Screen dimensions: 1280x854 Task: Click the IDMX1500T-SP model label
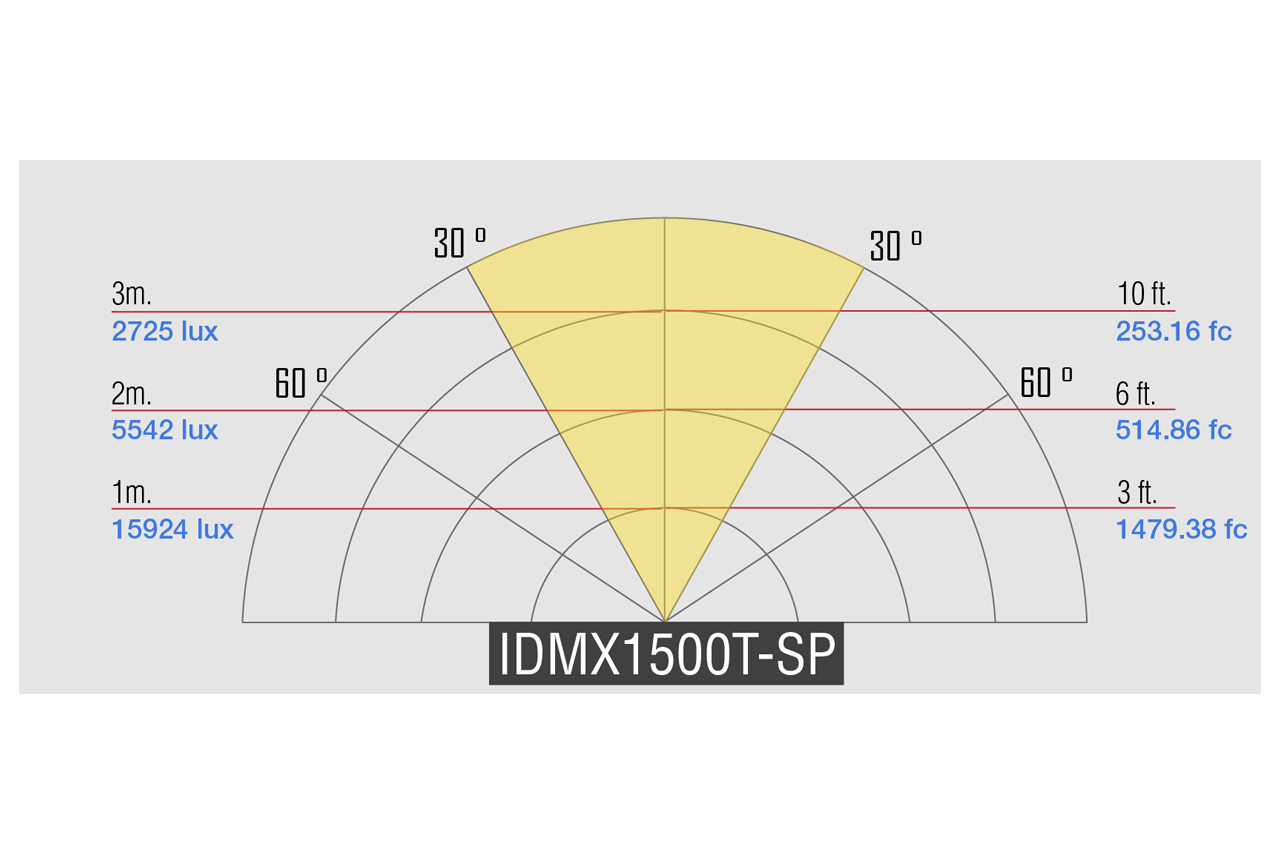point(666,654)
